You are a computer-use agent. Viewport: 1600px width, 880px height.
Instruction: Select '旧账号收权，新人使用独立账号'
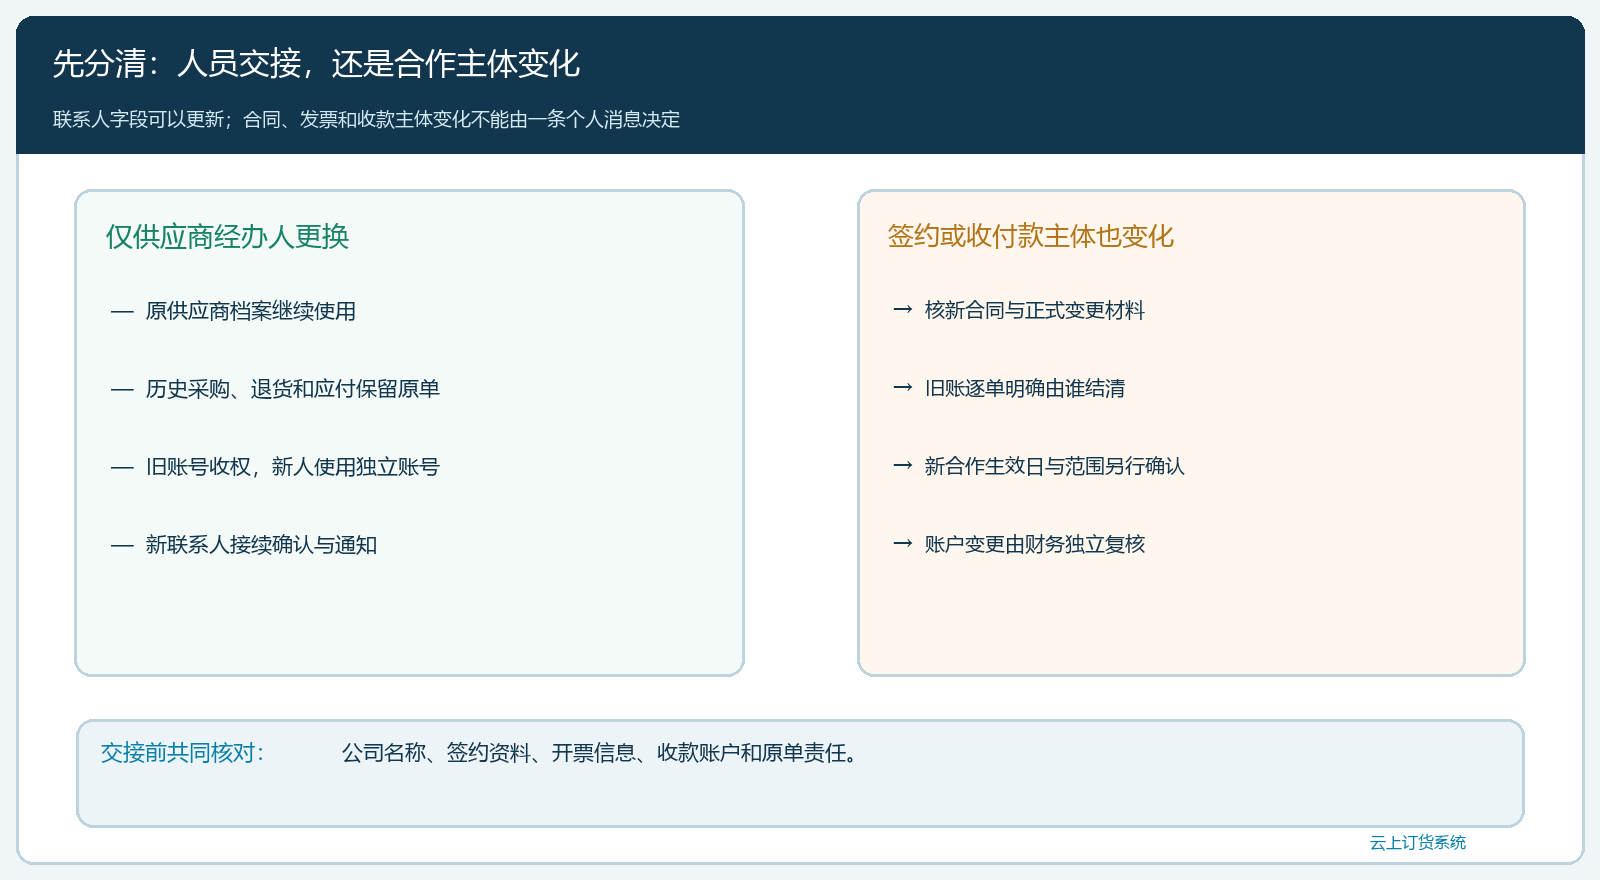click(x=292, y=467)
